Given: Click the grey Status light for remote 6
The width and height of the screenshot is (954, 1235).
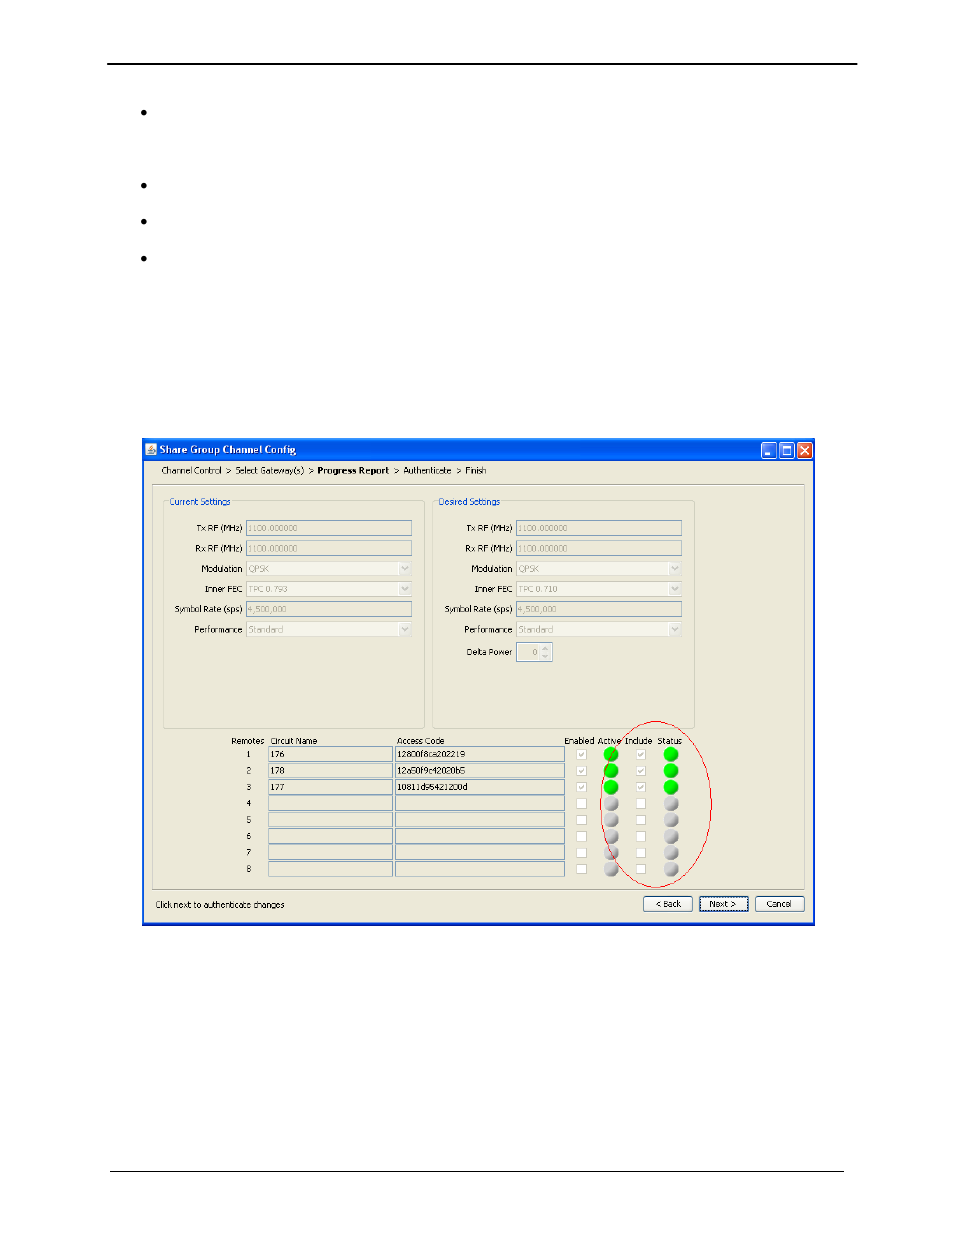Looking at the screenshot, I should 671,837.
